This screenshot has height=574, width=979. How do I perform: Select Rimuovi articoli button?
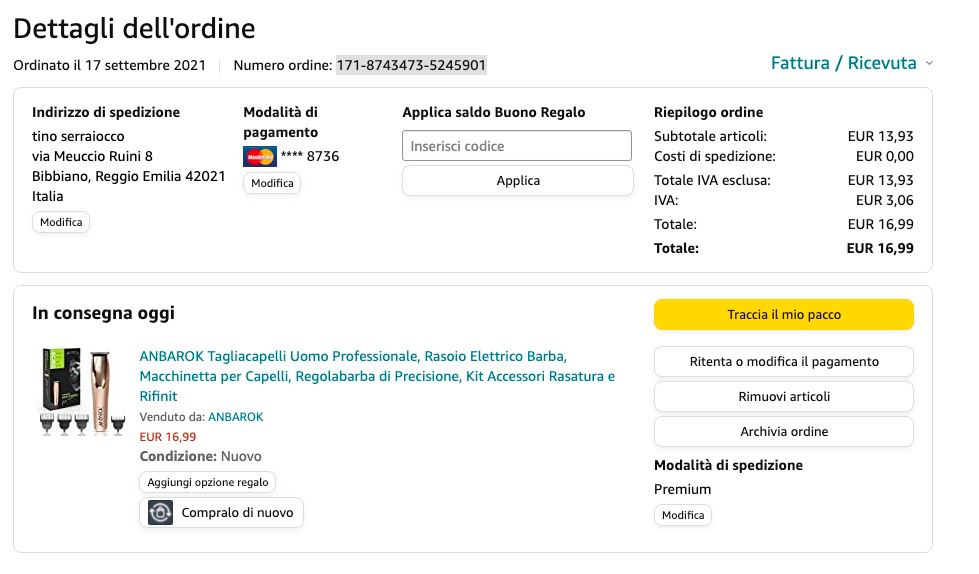coord(784,397)
